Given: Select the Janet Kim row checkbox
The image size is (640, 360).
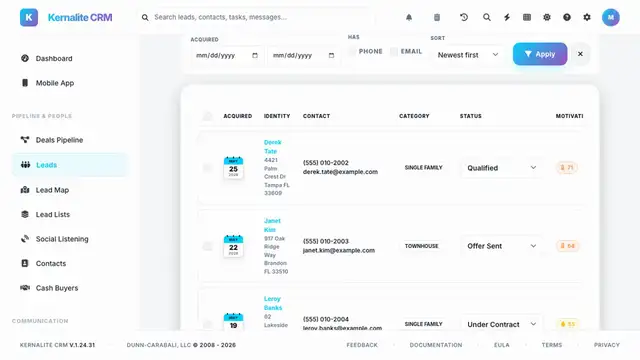Looking at the screenshot, I should (207, 246).
